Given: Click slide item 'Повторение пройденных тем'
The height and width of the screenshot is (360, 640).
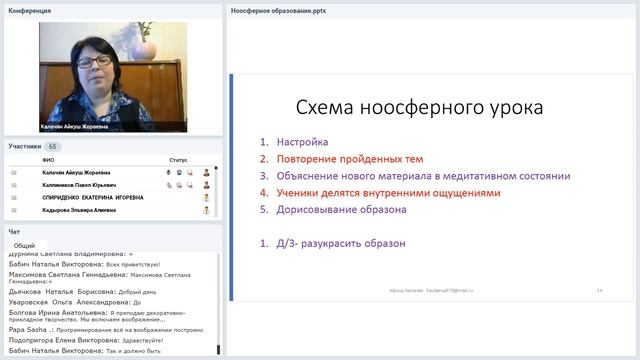Looking at the screenshot, I should tap(350, 159).
